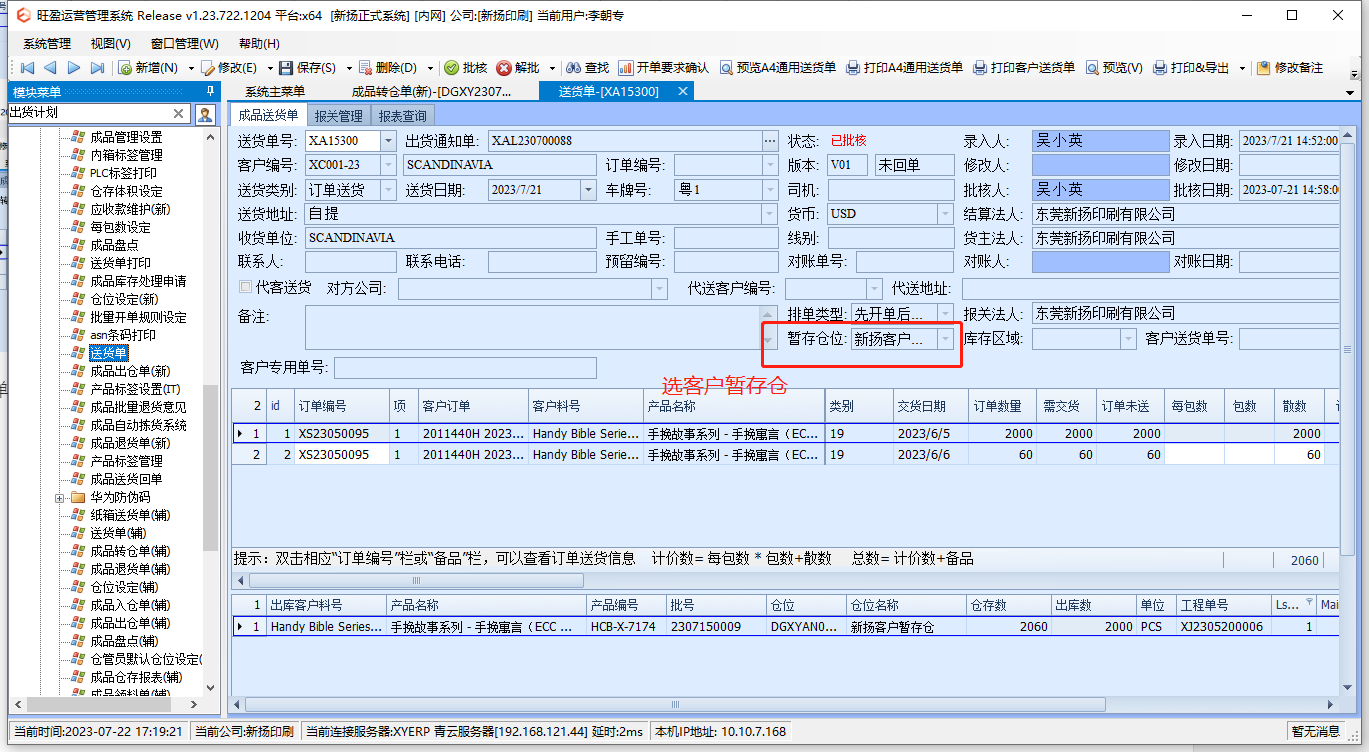Click the user icon beside module search box
Viewport: 1369px width, 752px height.
[205, 114]
